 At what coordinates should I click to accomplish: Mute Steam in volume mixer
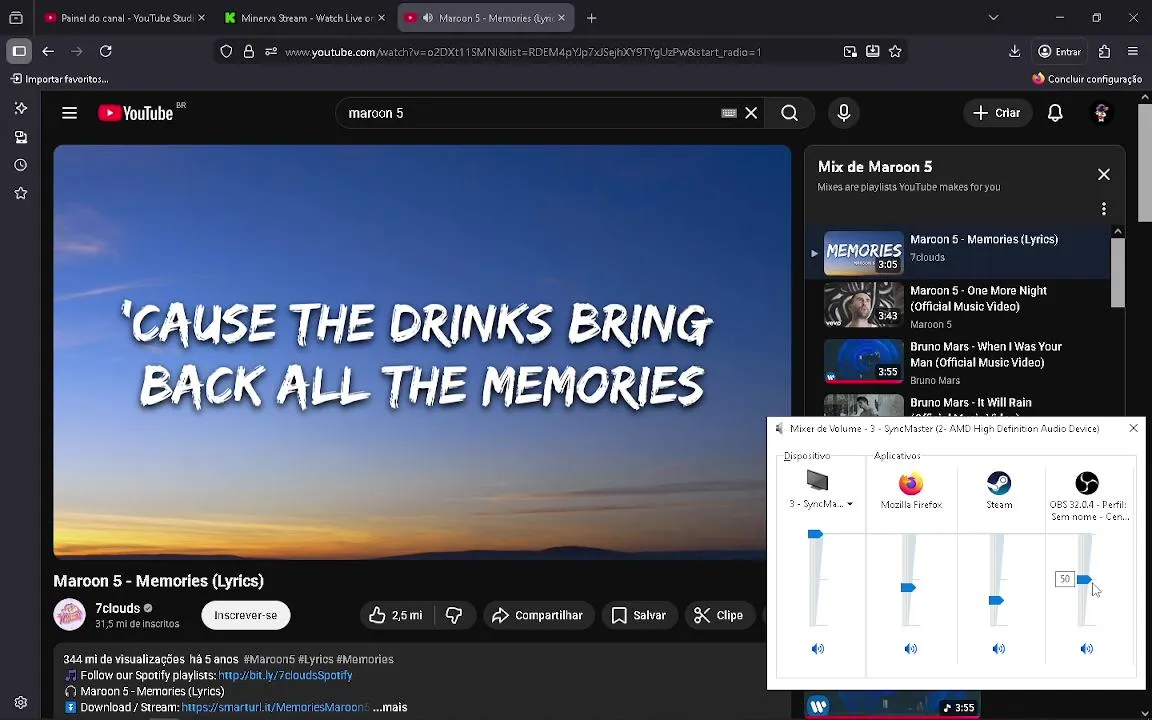click(998, 649)
